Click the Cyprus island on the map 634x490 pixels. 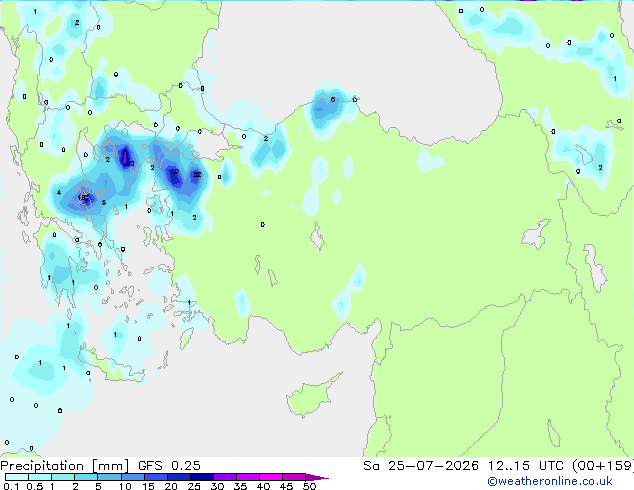coord(312,396)
